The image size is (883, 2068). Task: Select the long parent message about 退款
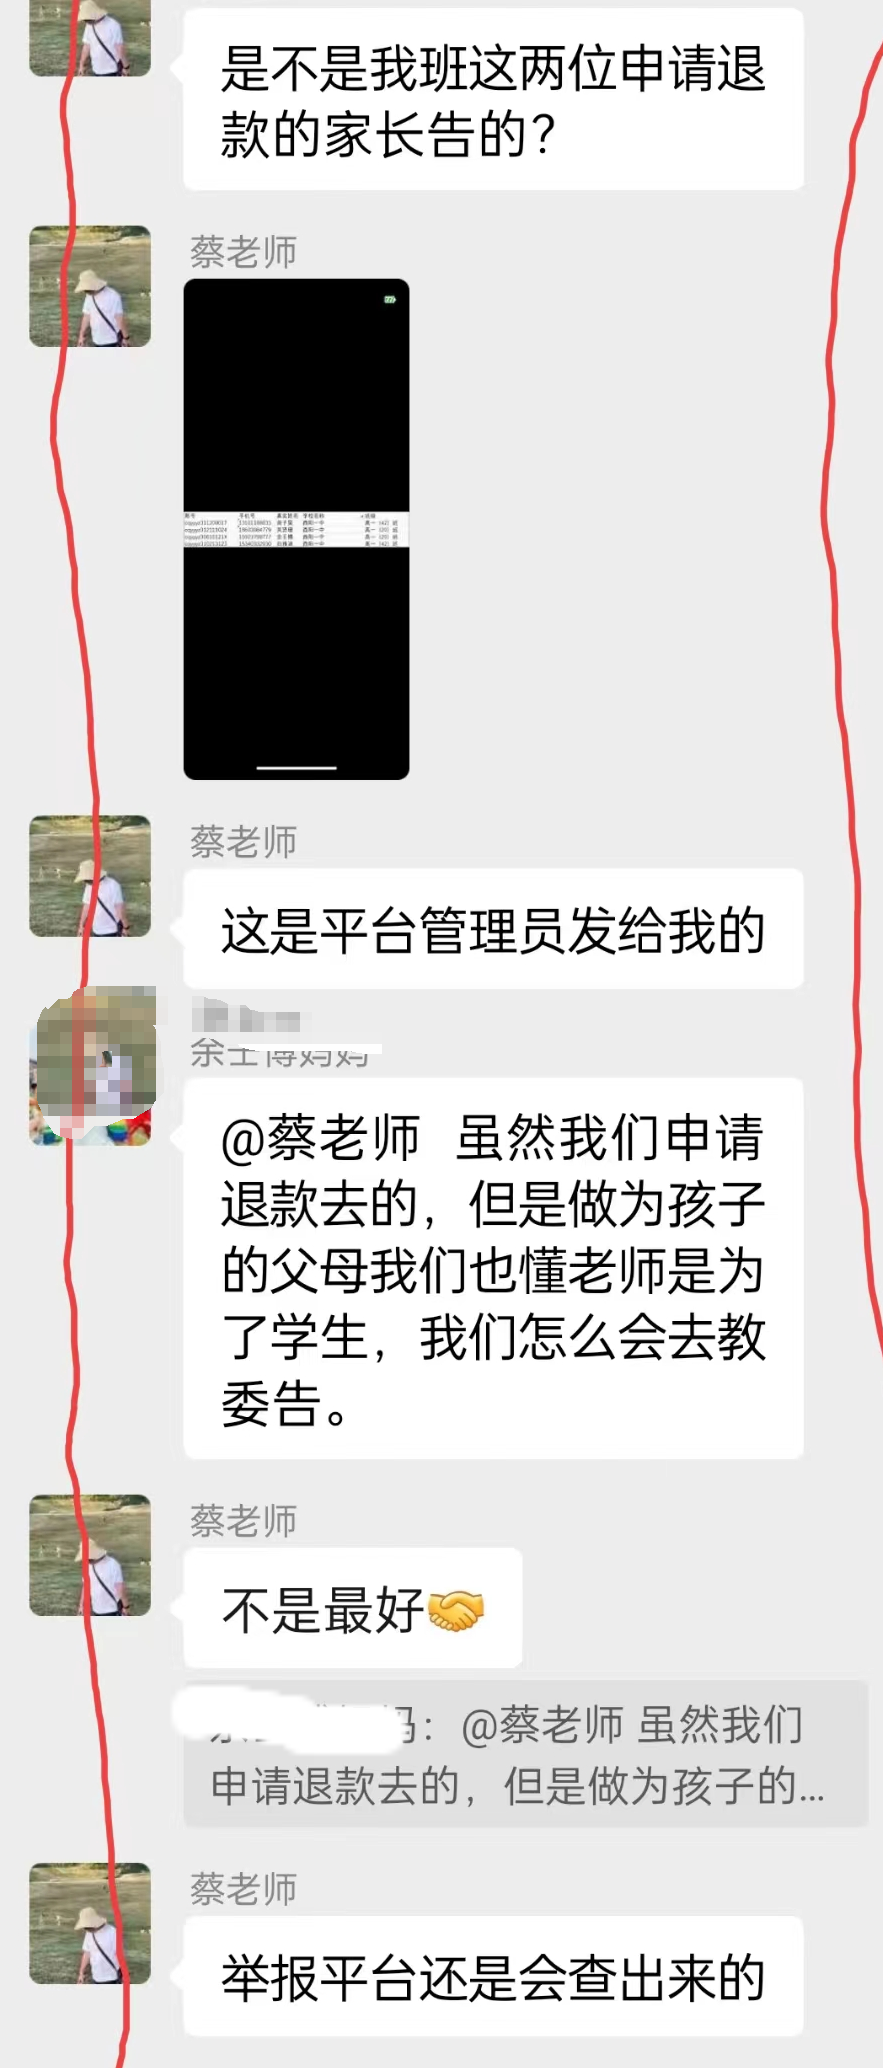(x=494, y=1268)
